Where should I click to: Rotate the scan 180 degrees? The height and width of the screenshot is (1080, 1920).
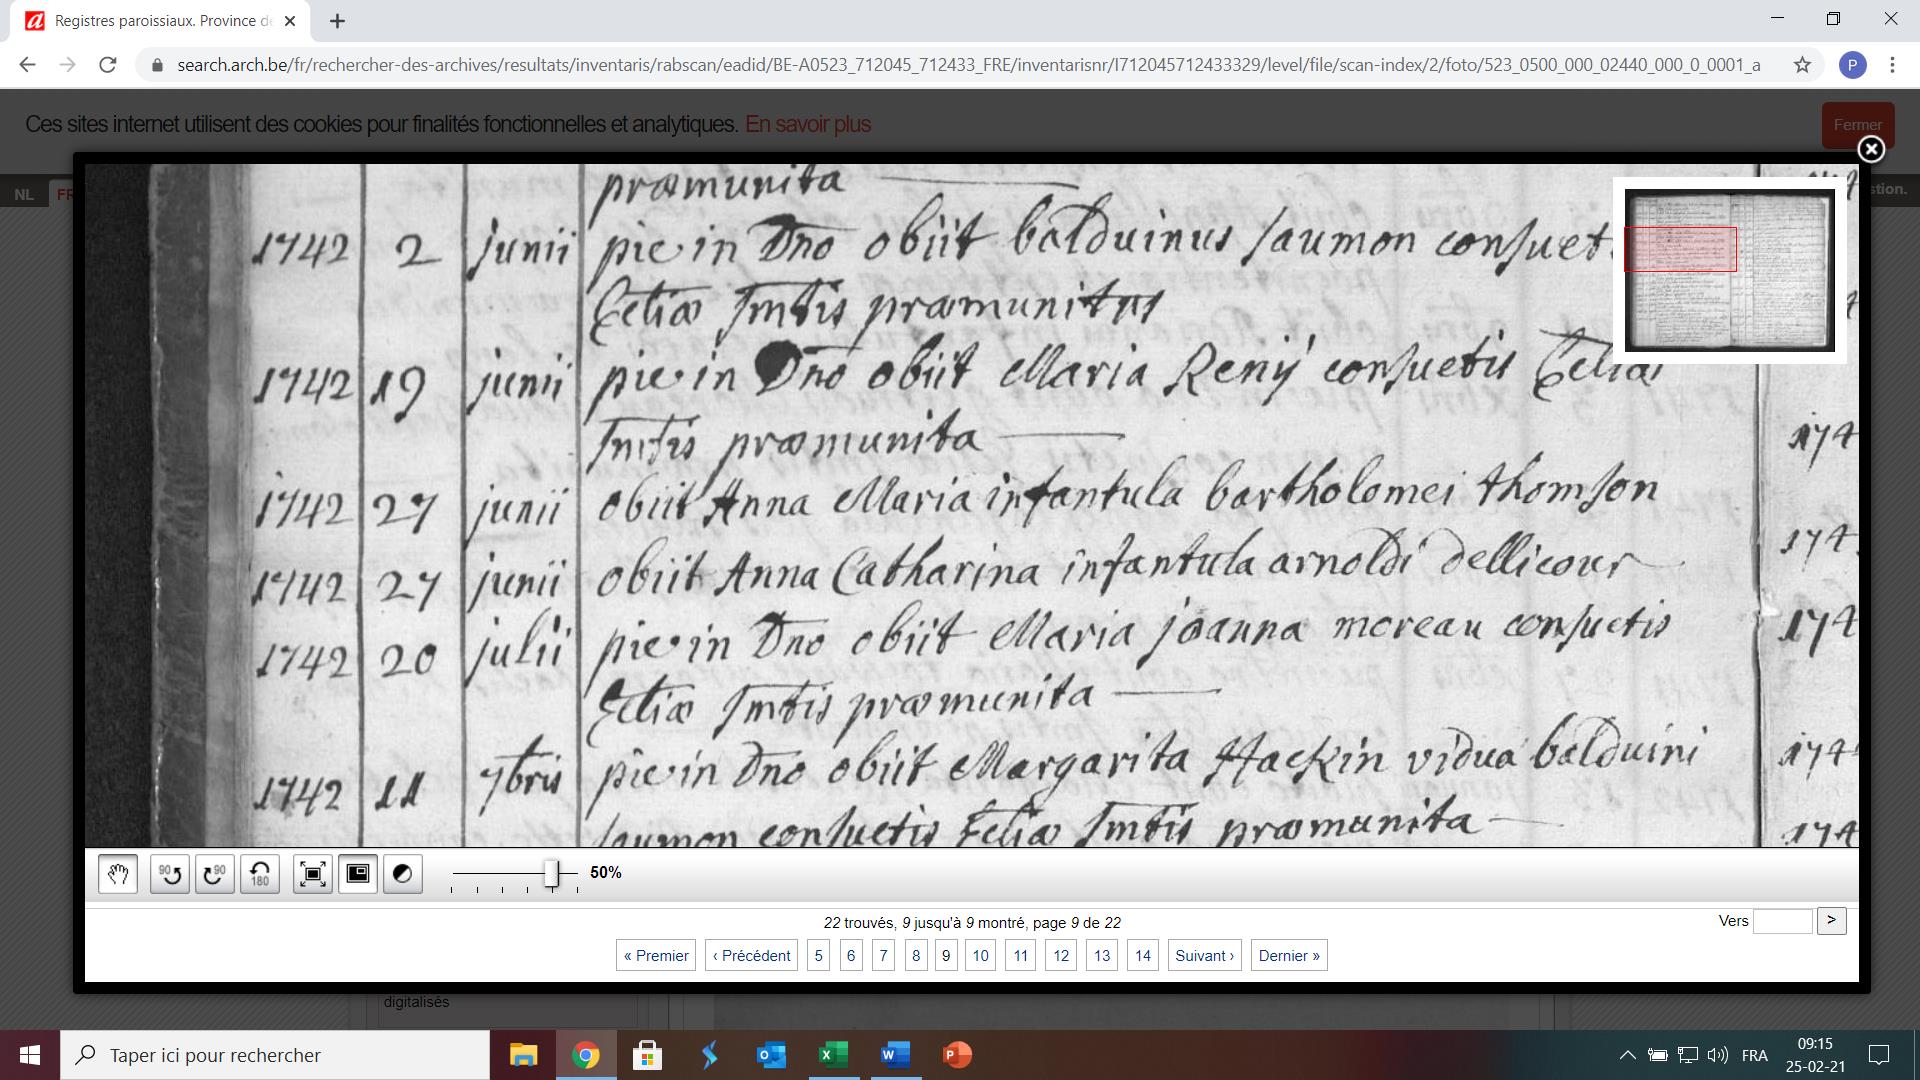click(x=260, y=874)
